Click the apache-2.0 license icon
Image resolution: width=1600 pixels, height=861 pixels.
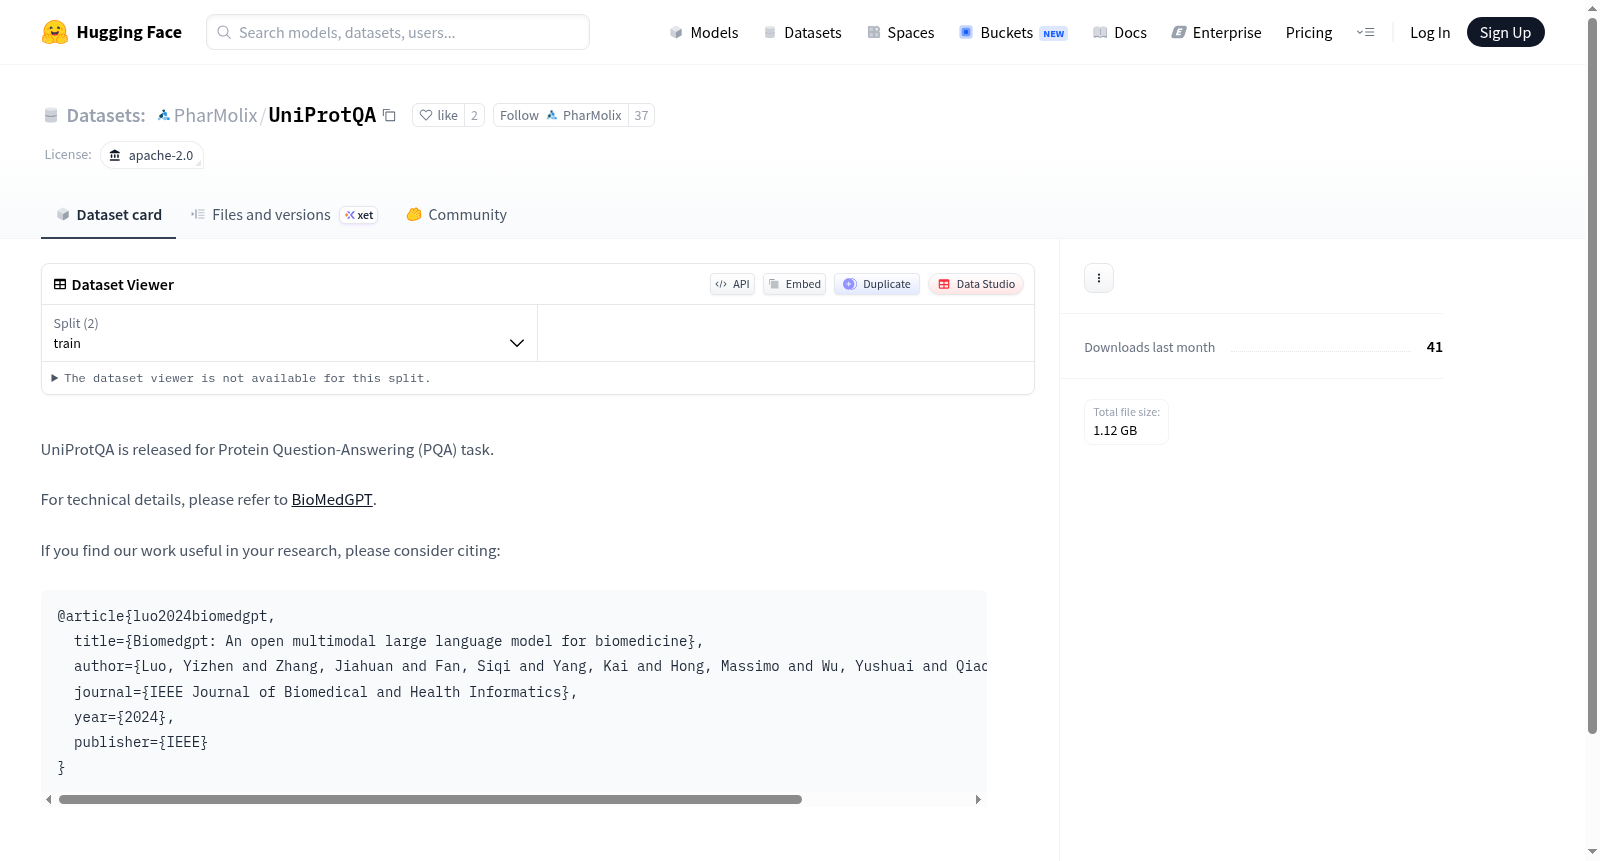pyautogui.click(x=115, y=155)
